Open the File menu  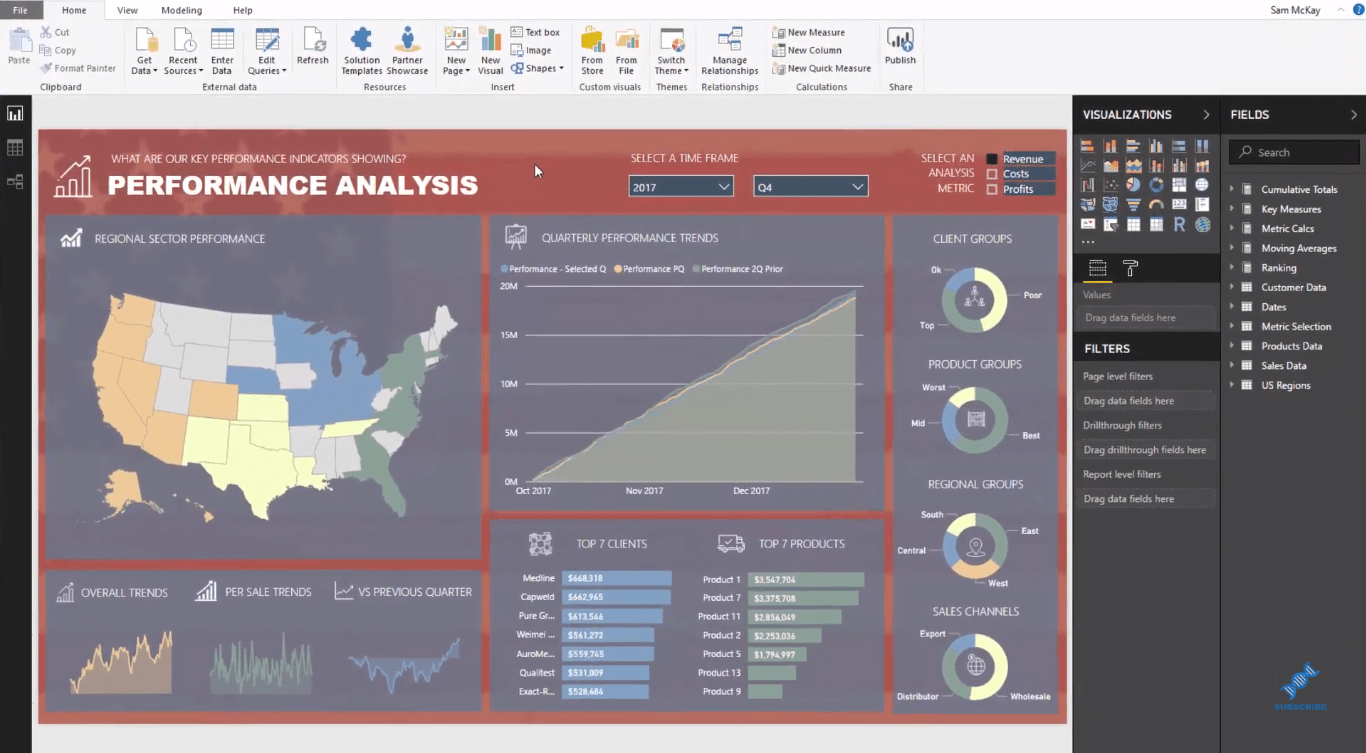(x=20, y=10)
